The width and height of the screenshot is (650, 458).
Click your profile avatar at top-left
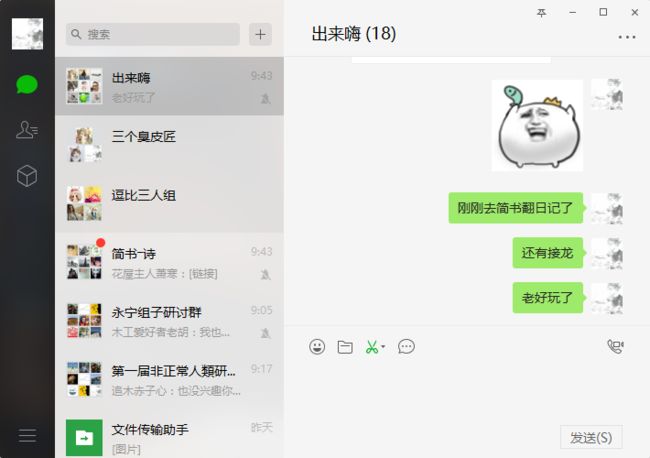point(27,34)
